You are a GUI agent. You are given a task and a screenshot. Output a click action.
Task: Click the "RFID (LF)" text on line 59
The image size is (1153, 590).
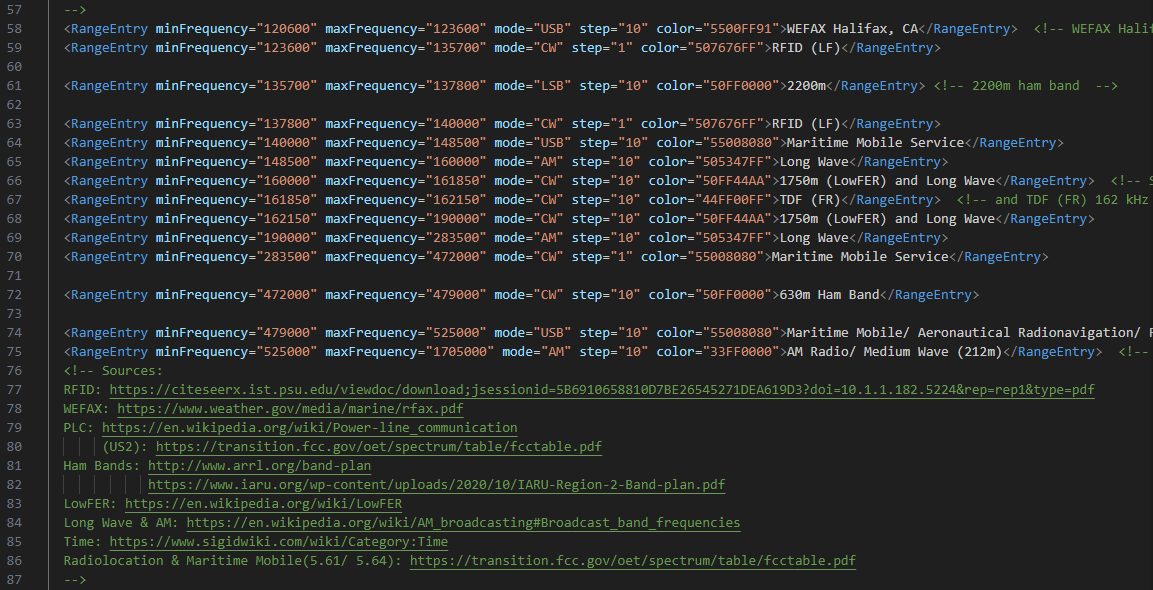[806, 48]
